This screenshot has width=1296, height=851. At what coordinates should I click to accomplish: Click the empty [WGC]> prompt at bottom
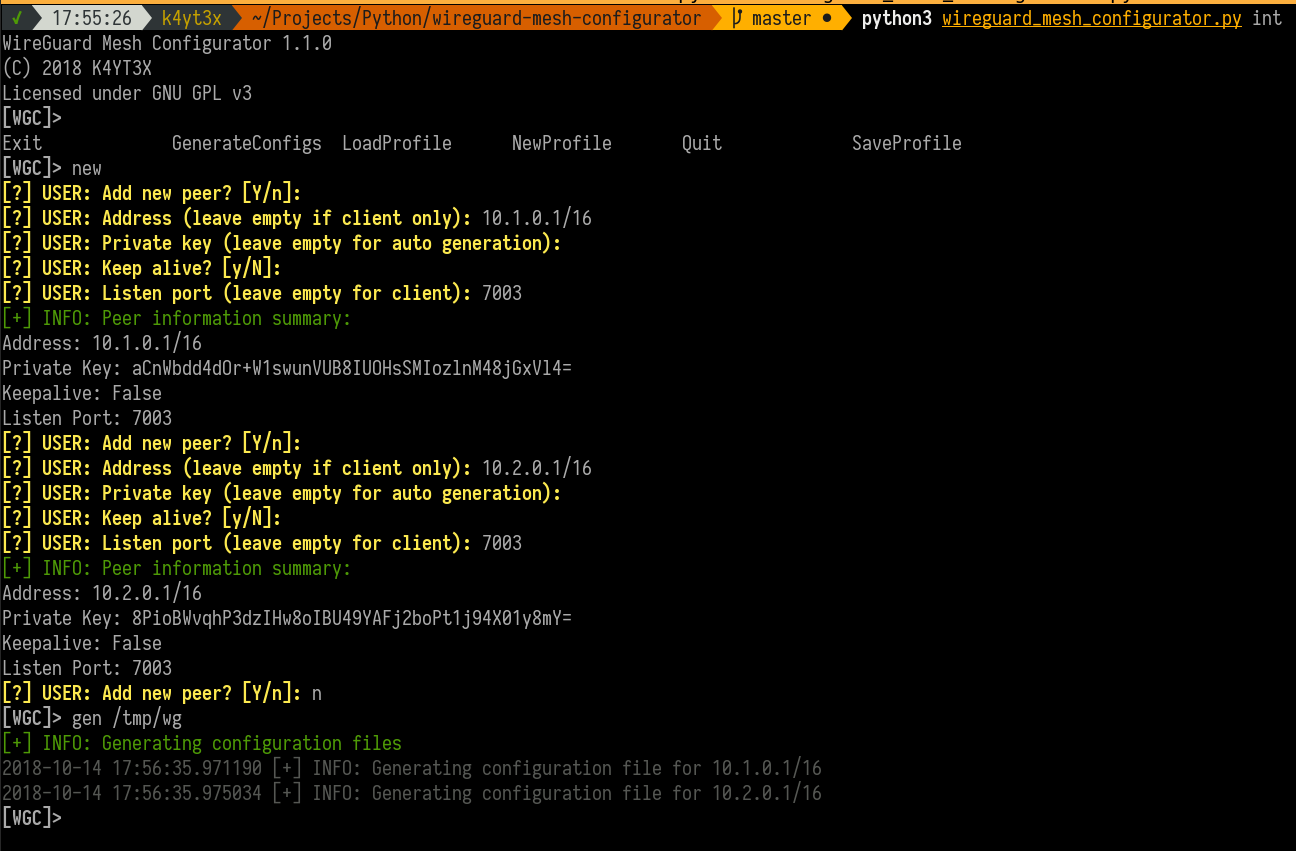coord(32,818)
